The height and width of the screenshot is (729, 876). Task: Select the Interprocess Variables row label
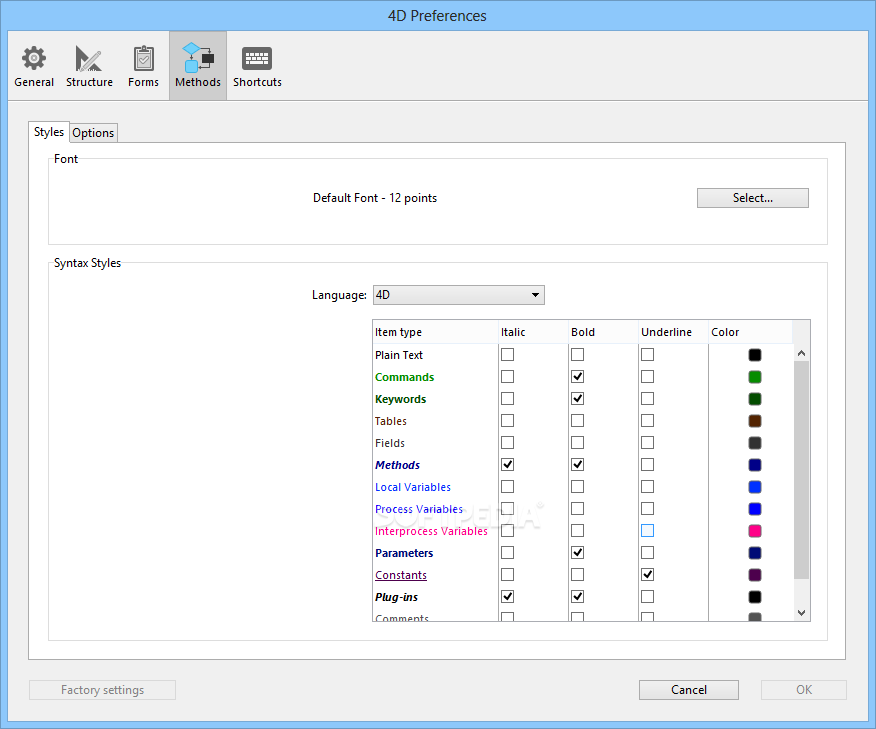pos(431,531)
